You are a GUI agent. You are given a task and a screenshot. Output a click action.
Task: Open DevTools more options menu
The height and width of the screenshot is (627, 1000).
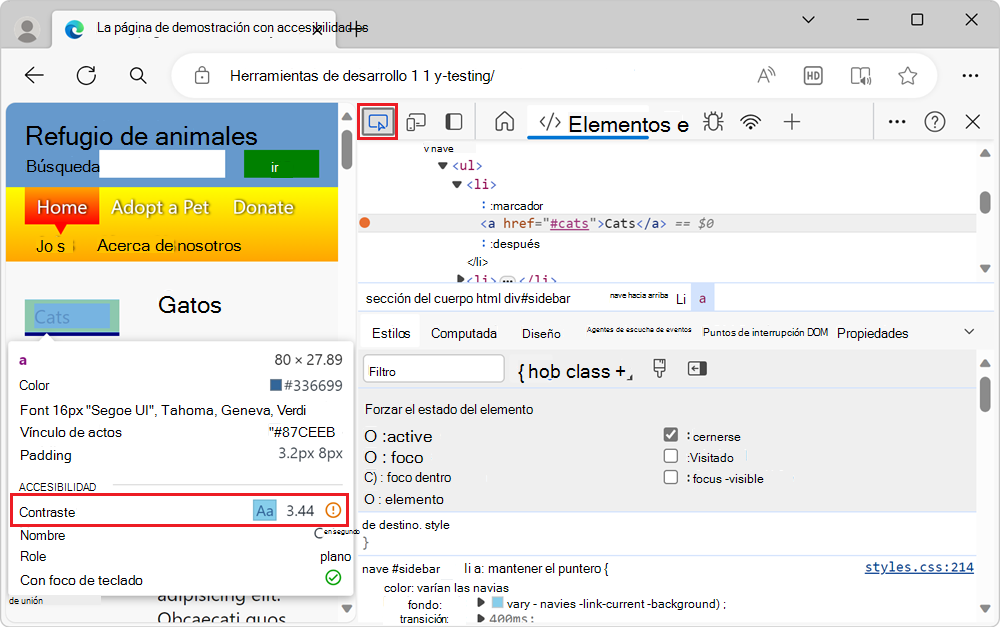[896, 121]
